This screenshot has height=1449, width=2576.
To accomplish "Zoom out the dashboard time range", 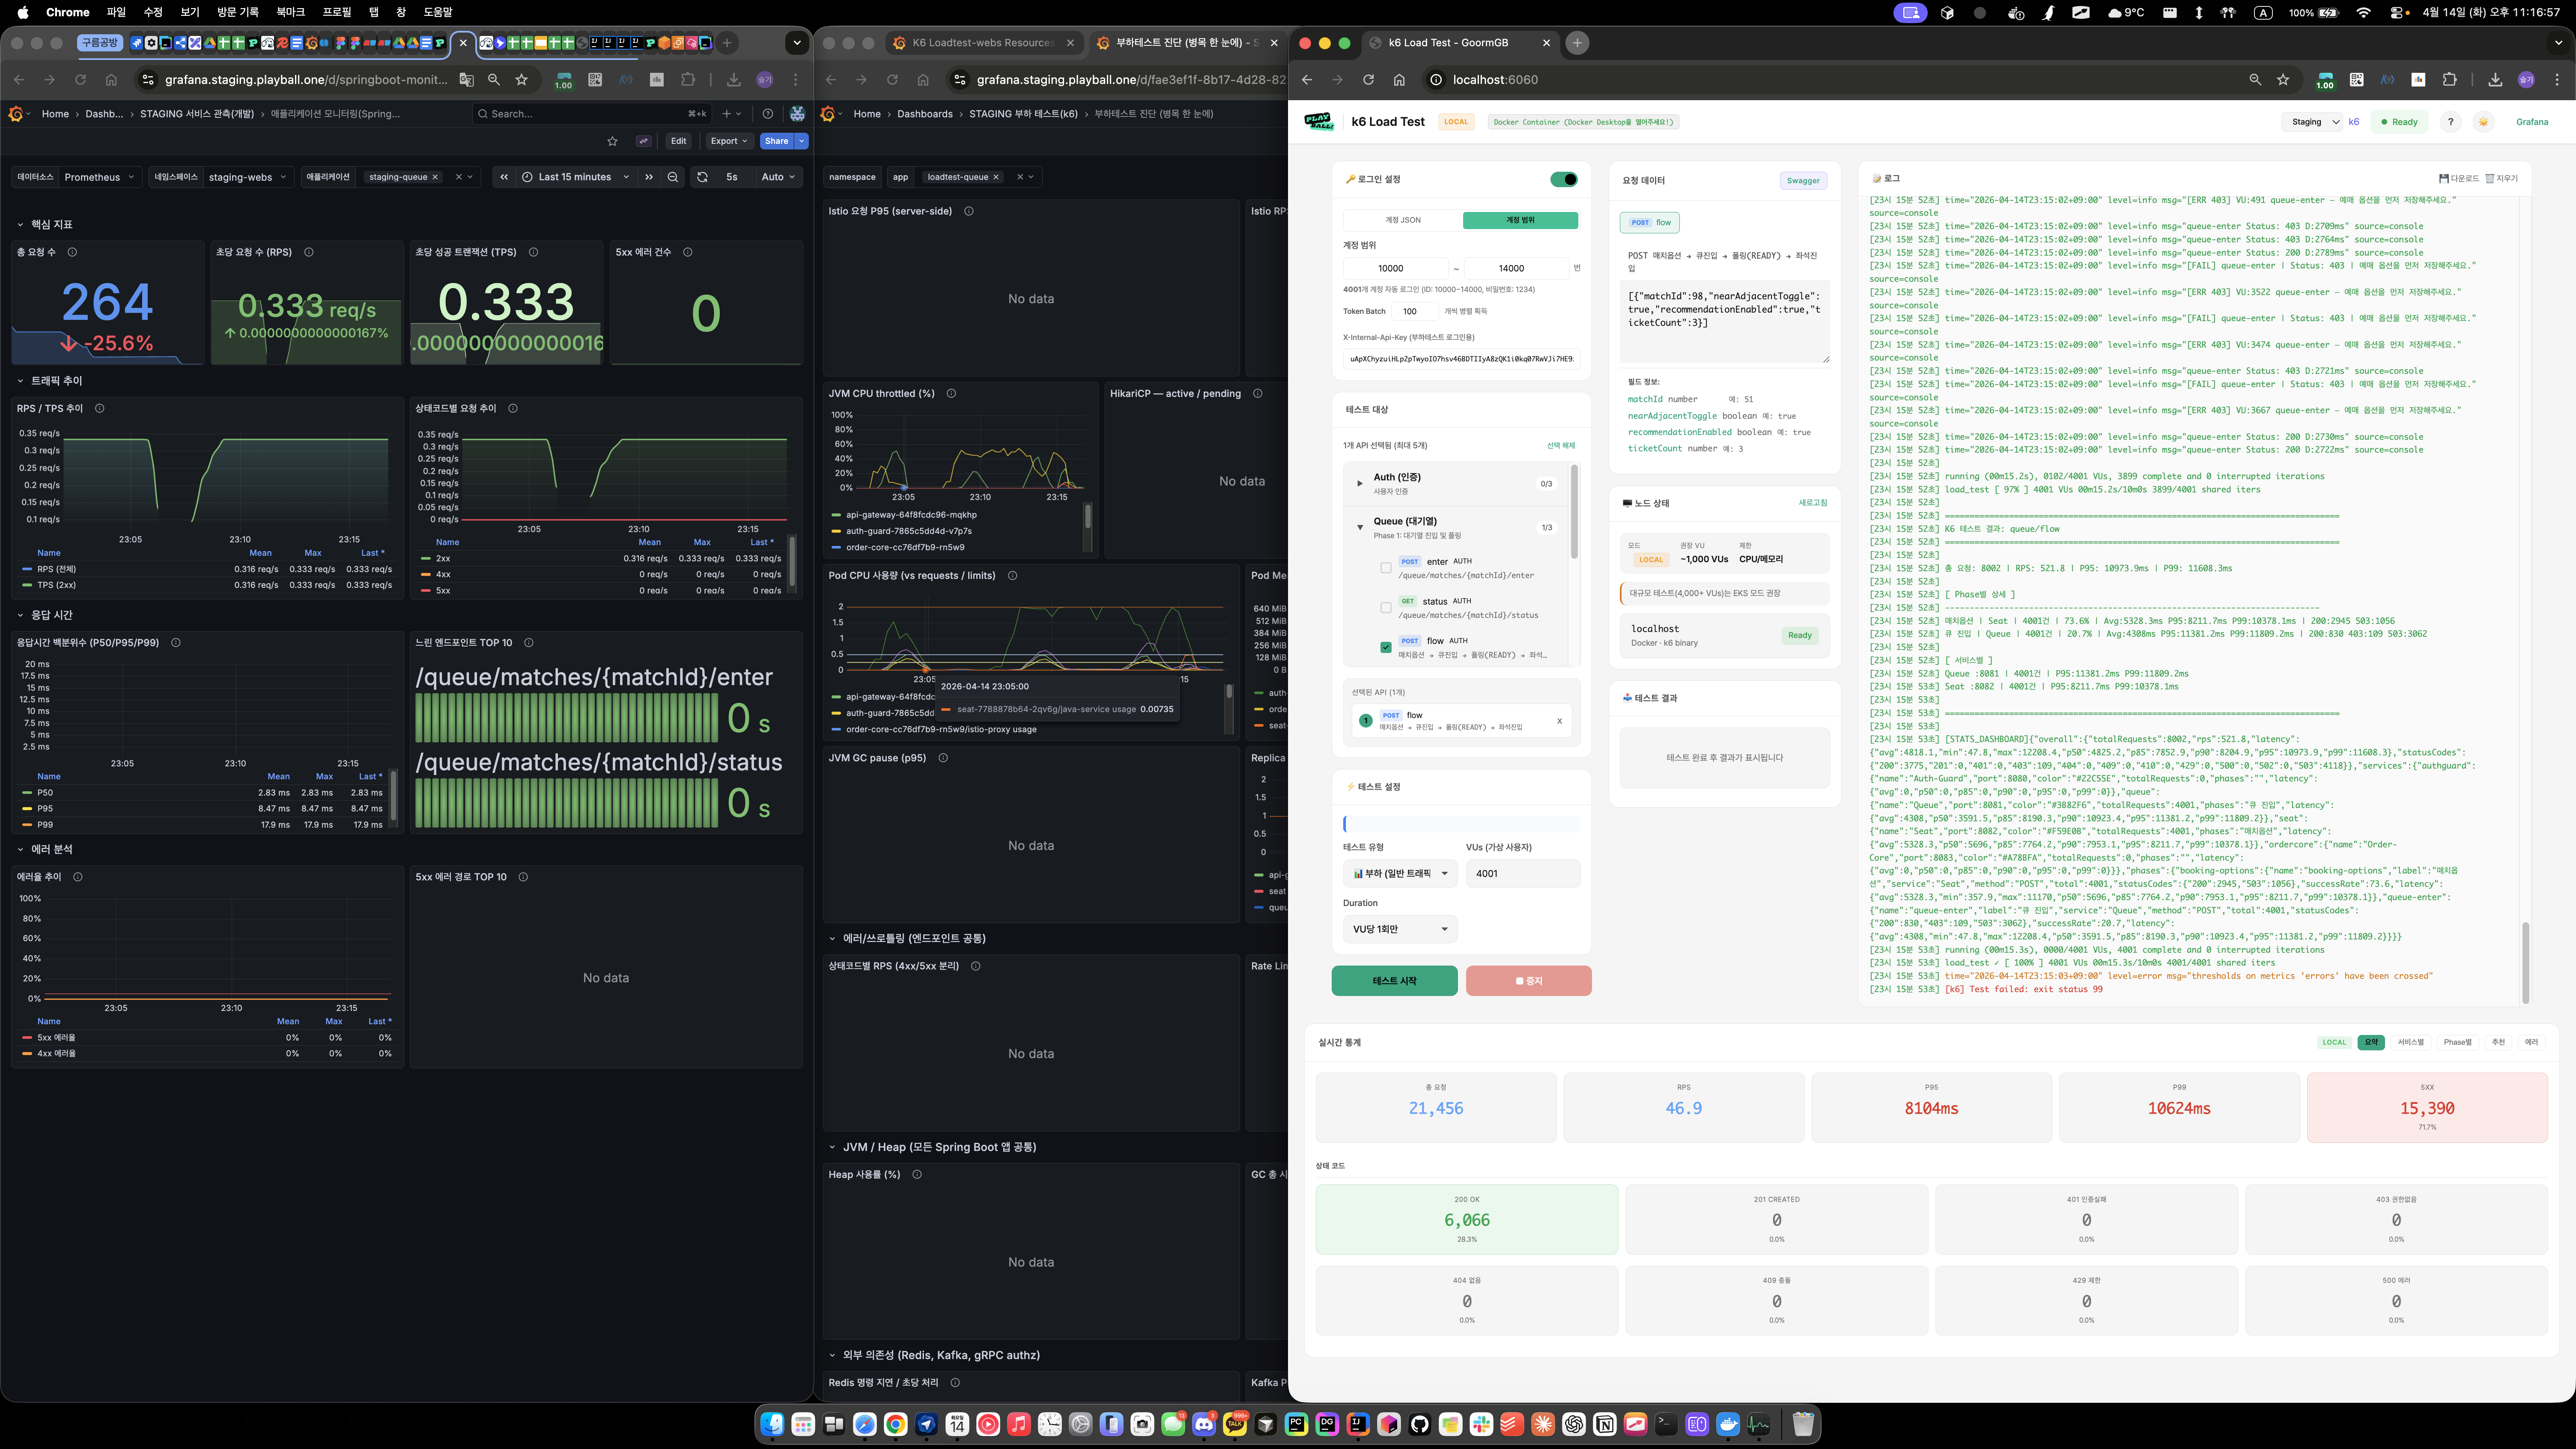I will tap(673, 177).
